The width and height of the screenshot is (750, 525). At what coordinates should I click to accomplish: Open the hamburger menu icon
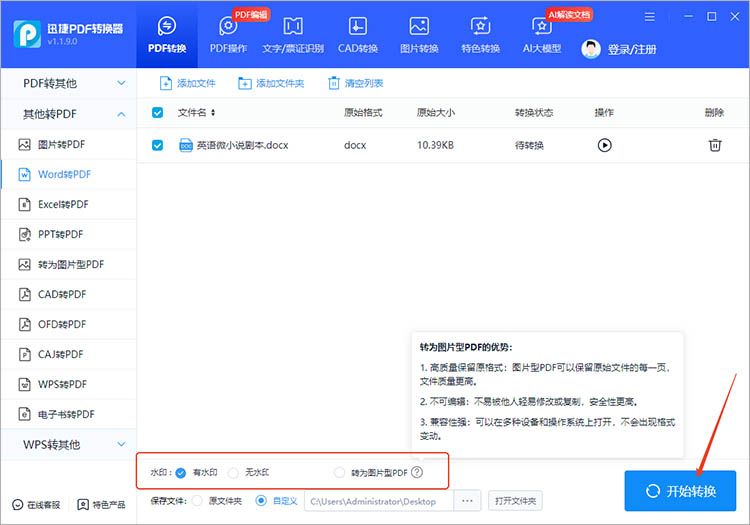click(x=650, y=17)
